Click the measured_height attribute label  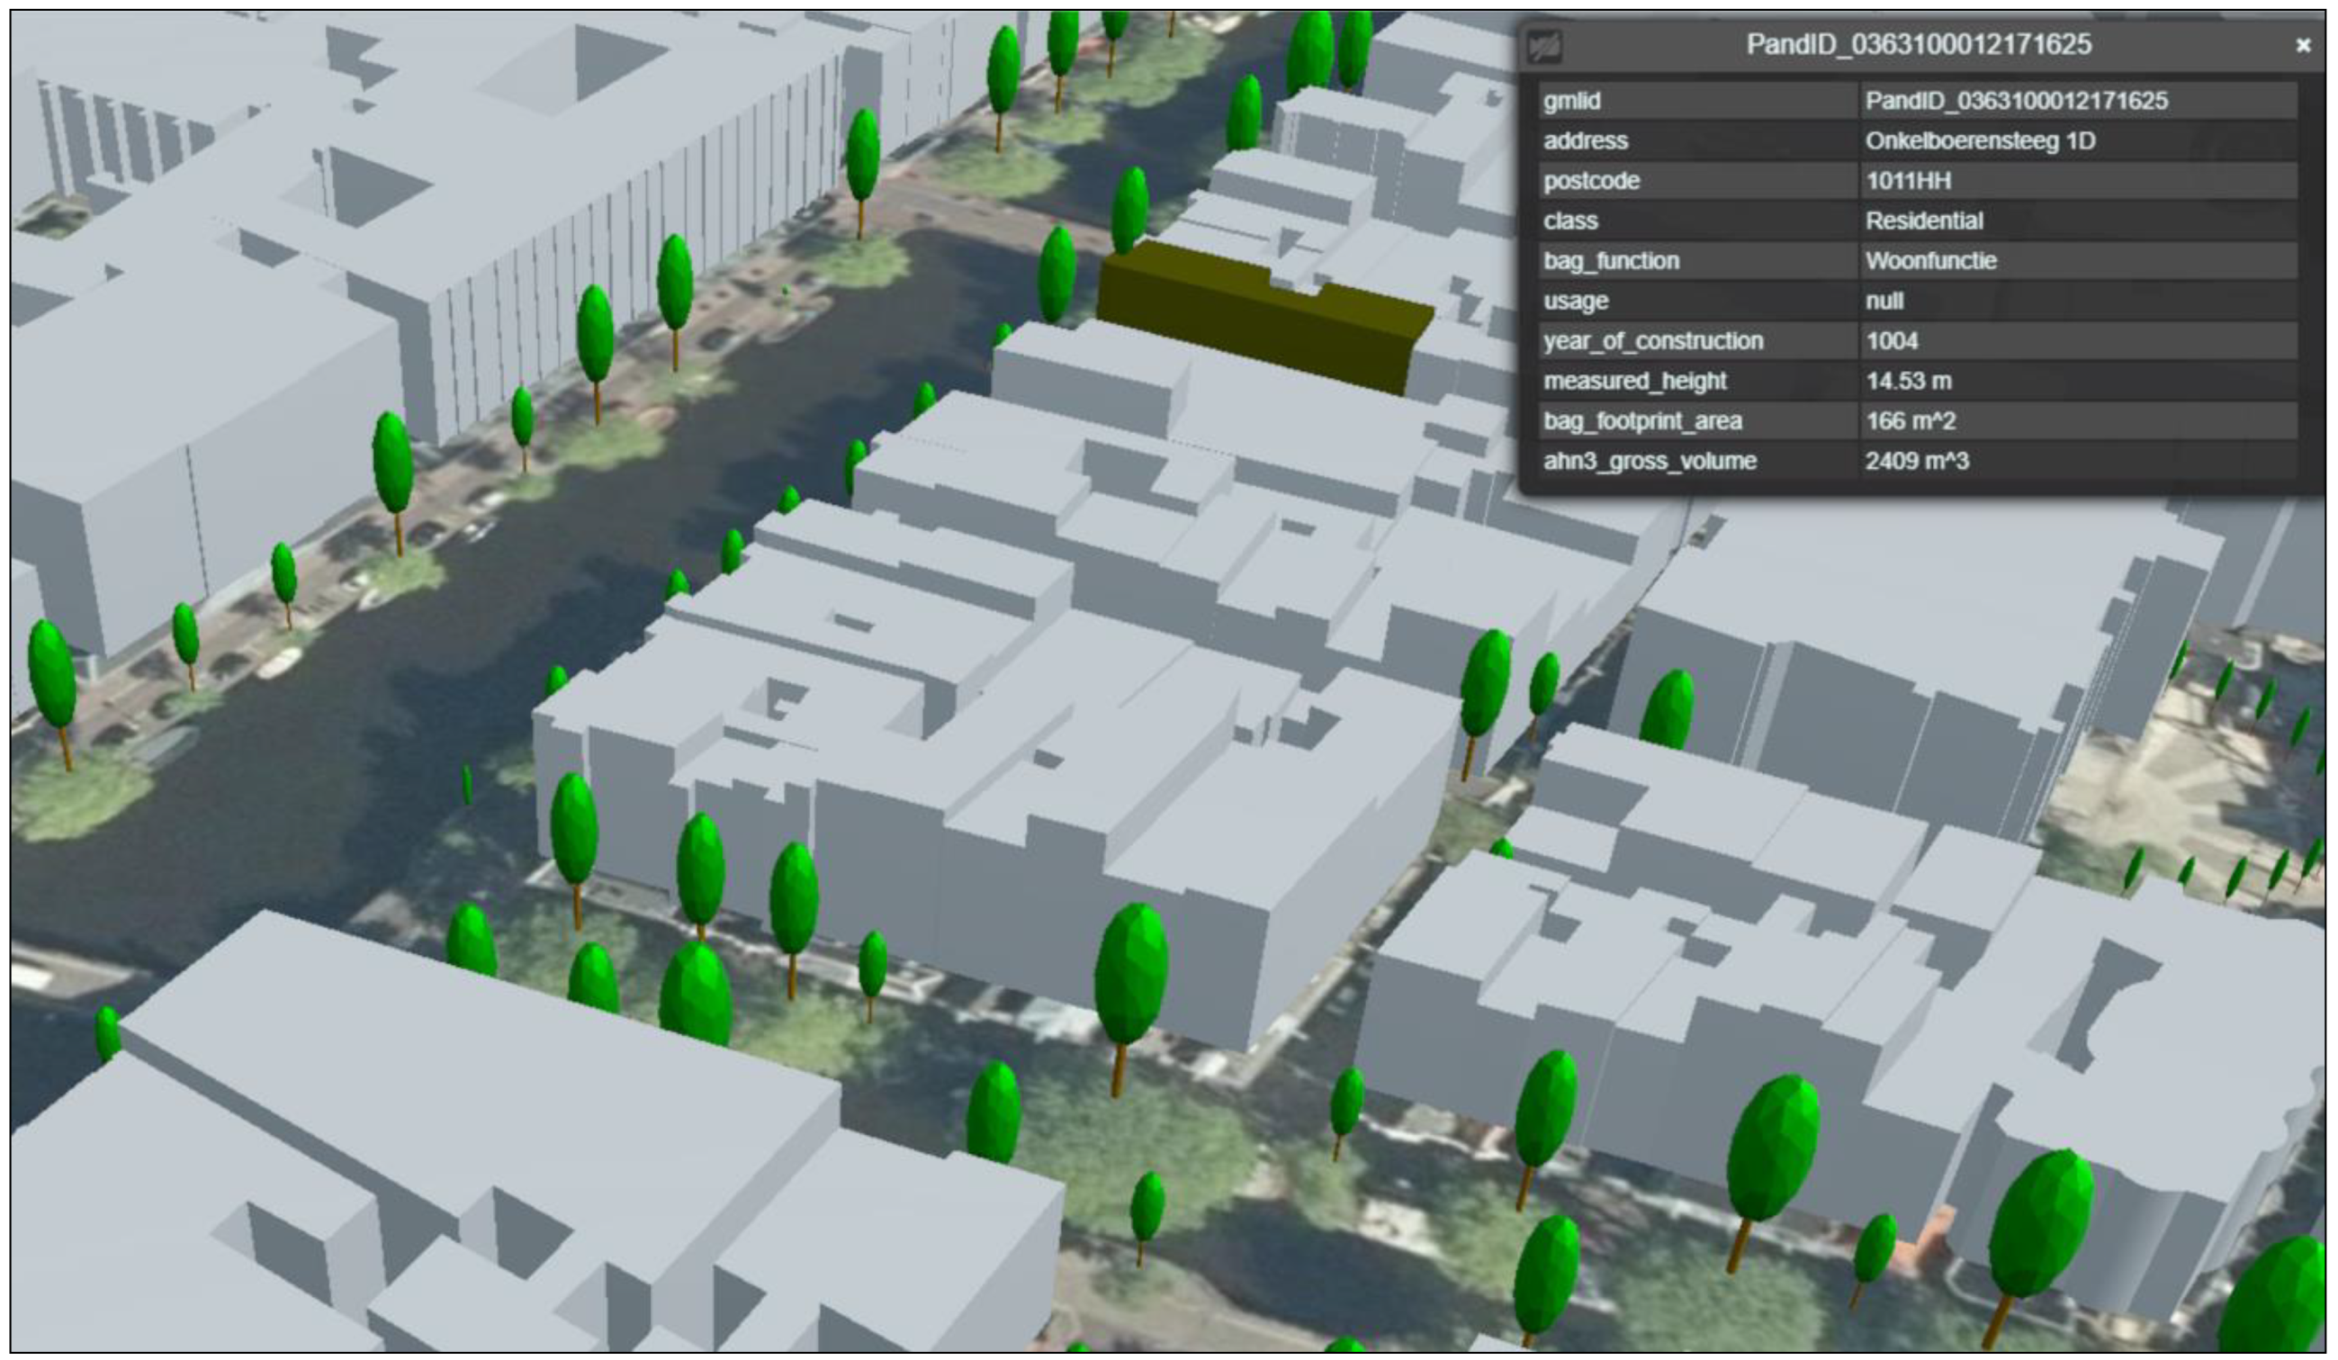[x=1634, y=381]
